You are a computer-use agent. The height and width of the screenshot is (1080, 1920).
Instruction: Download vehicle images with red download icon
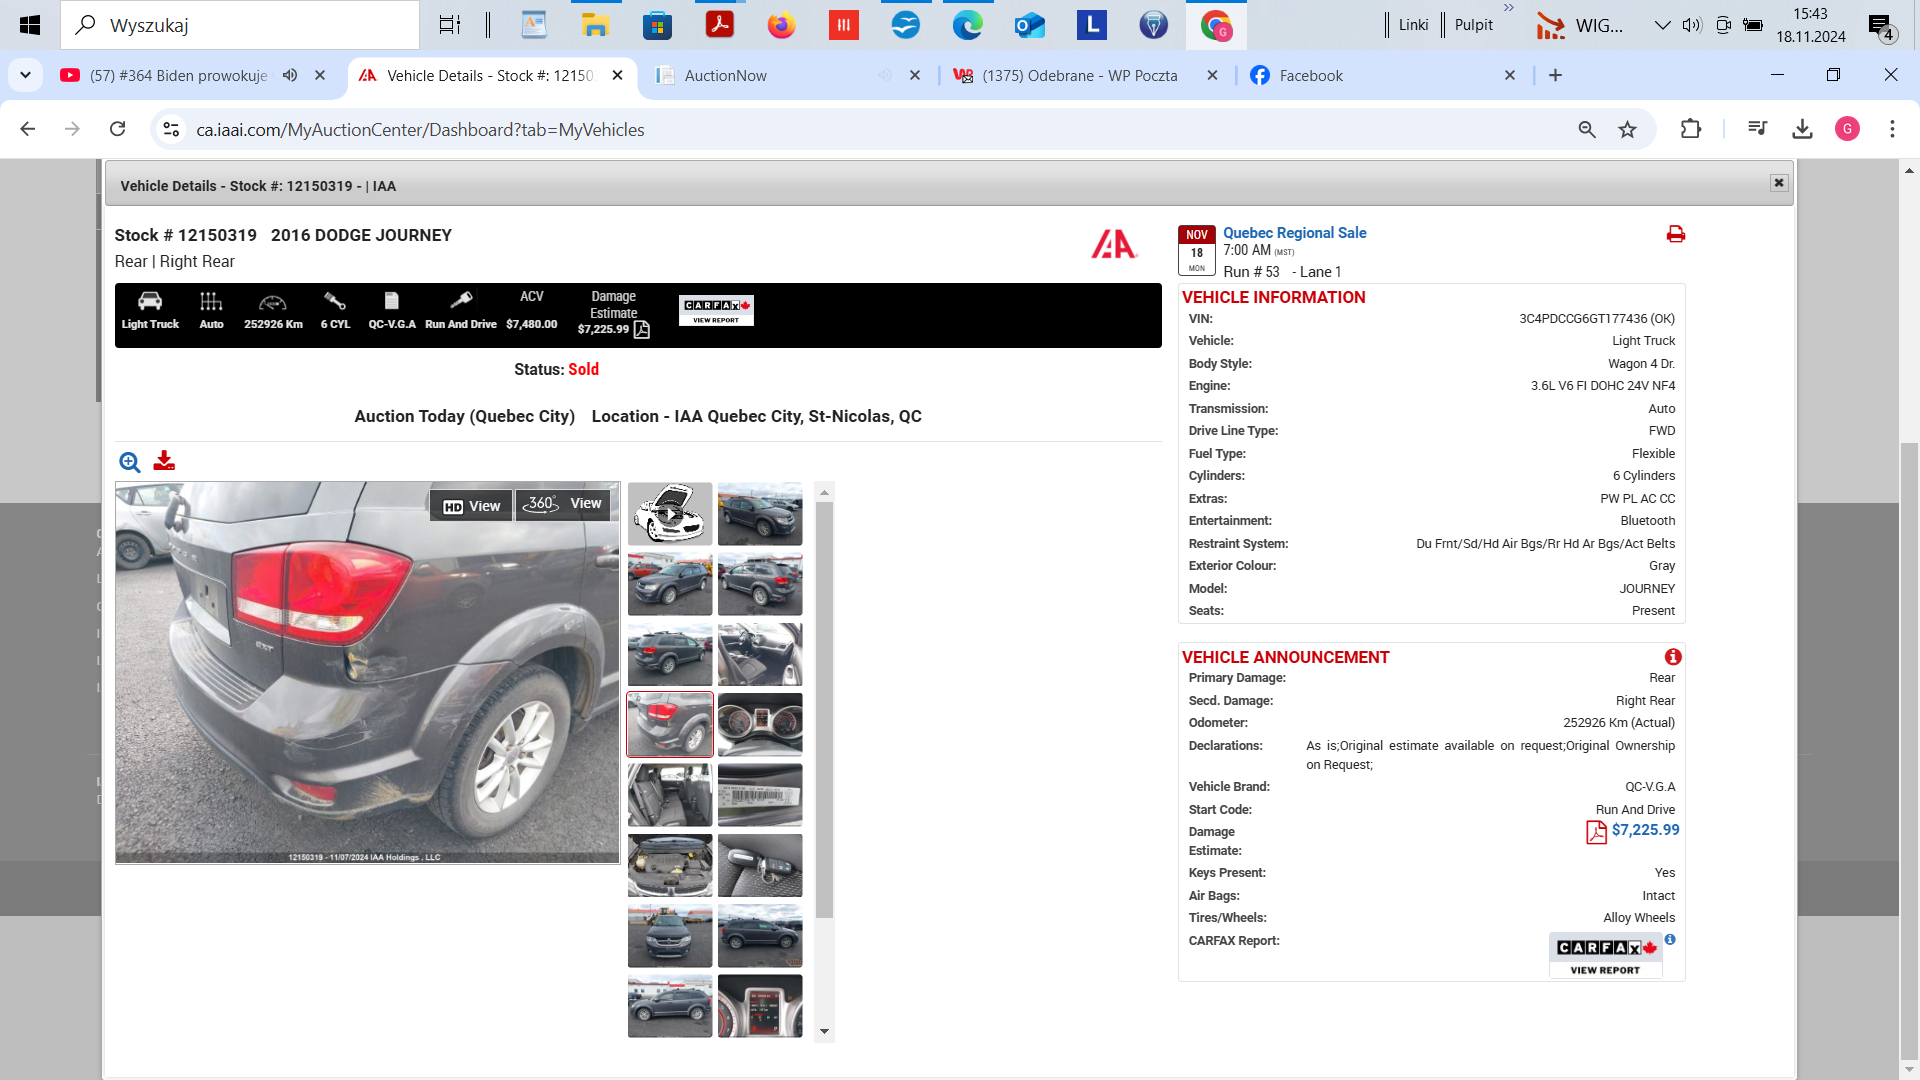point(164,461)
